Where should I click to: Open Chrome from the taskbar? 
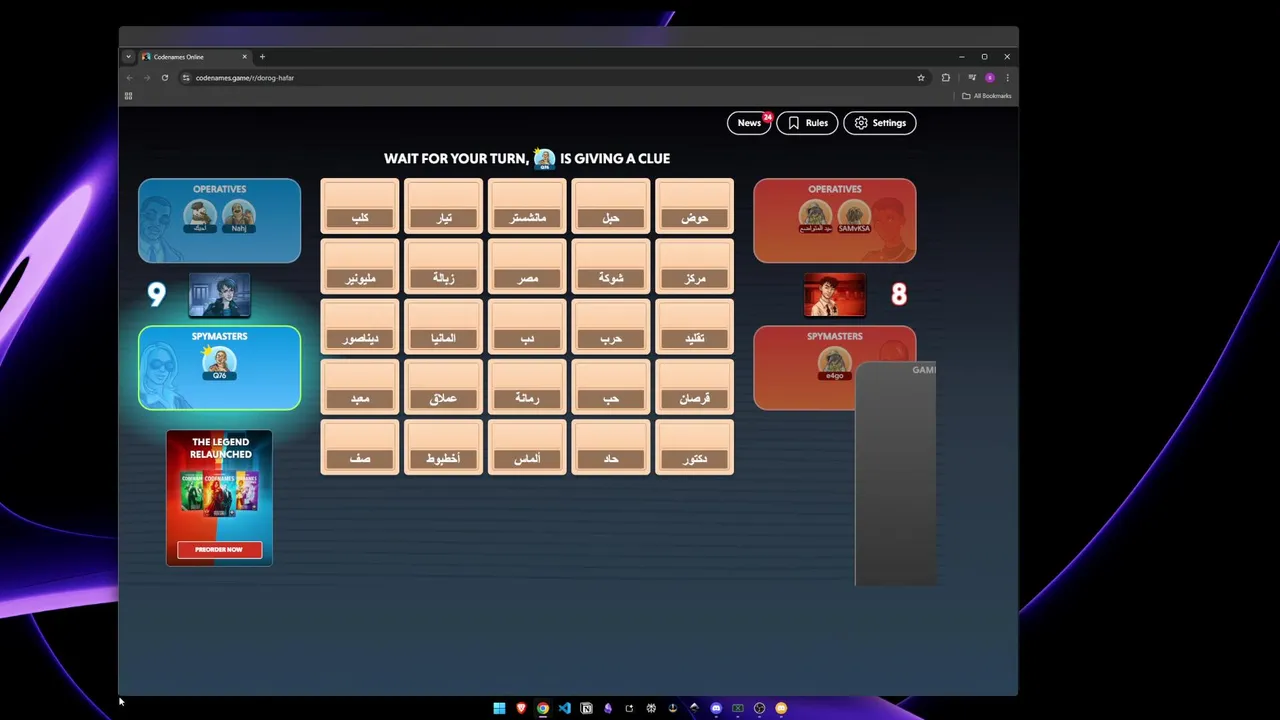pos(543,708)
